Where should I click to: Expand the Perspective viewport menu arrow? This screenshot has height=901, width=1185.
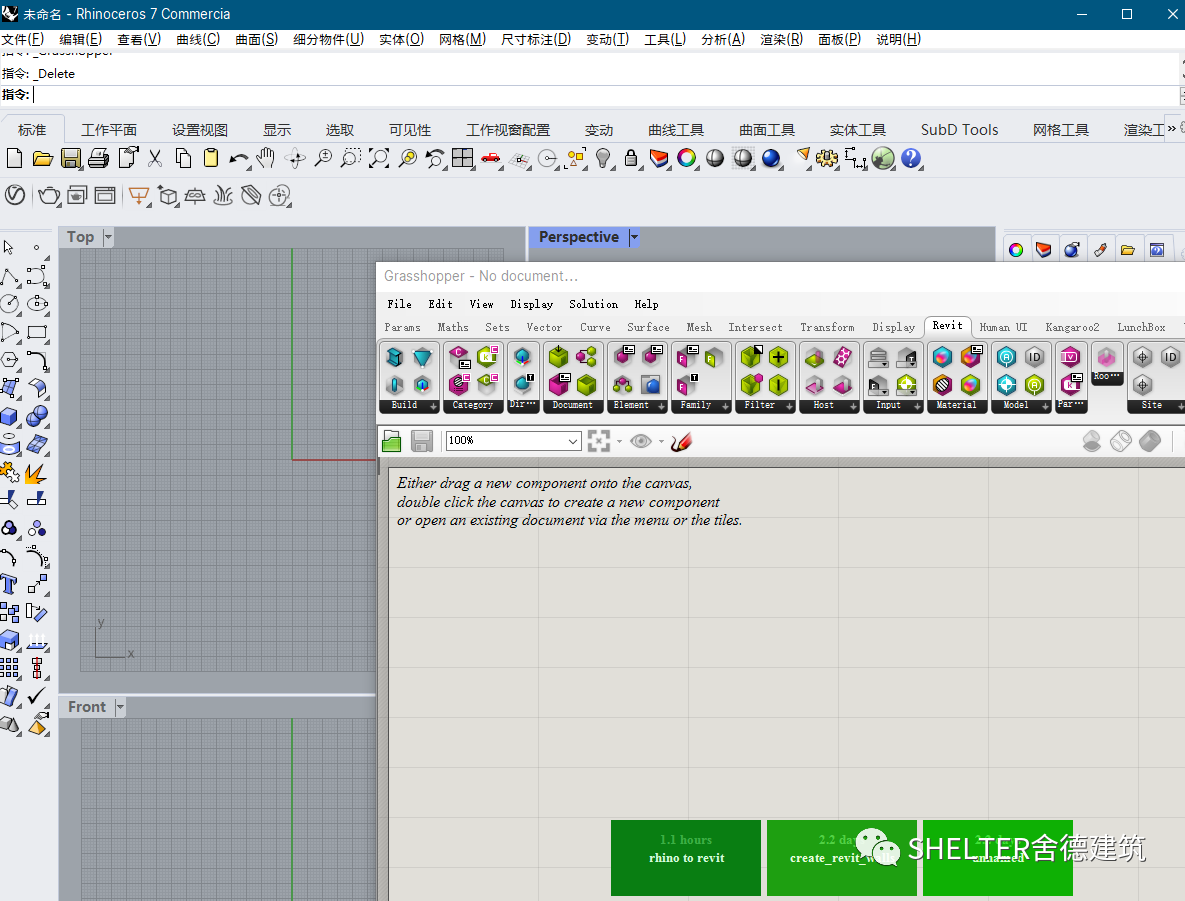tap(634, 237)
